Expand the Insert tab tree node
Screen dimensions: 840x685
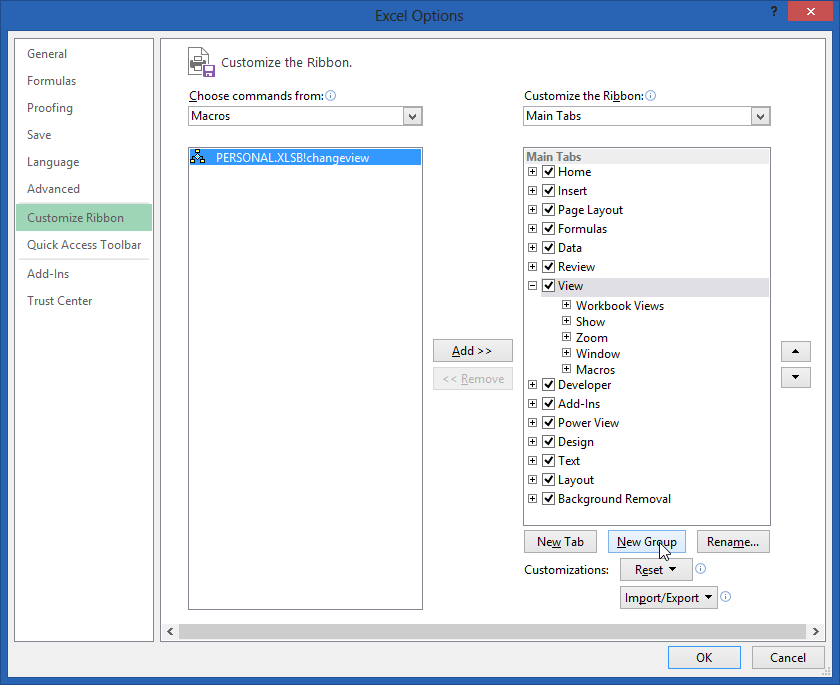click(x=532, y=190)
